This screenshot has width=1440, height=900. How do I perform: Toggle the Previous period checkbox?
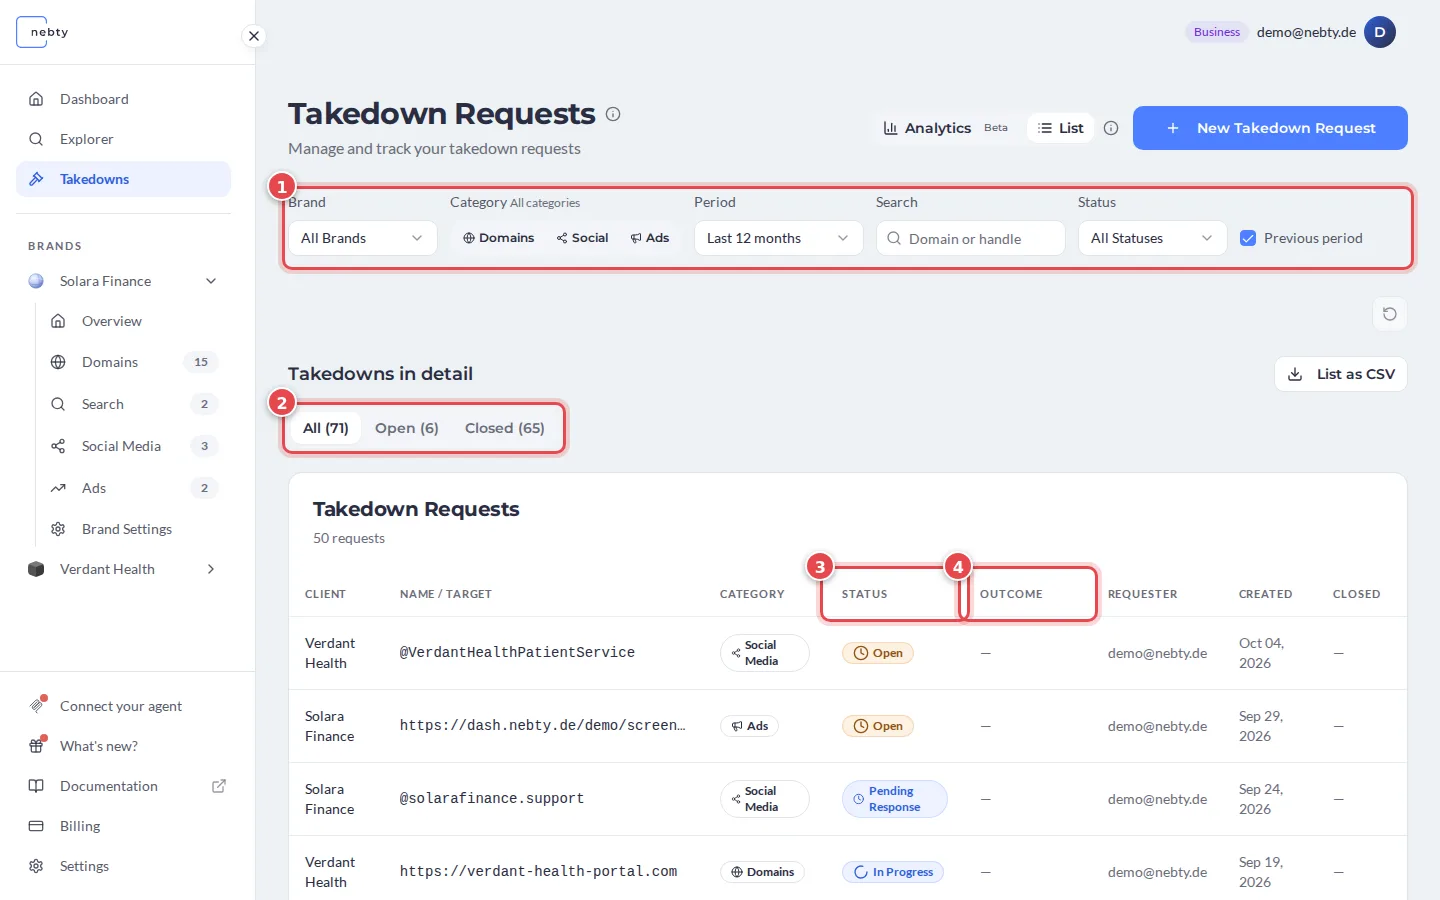click(1248, 238)
